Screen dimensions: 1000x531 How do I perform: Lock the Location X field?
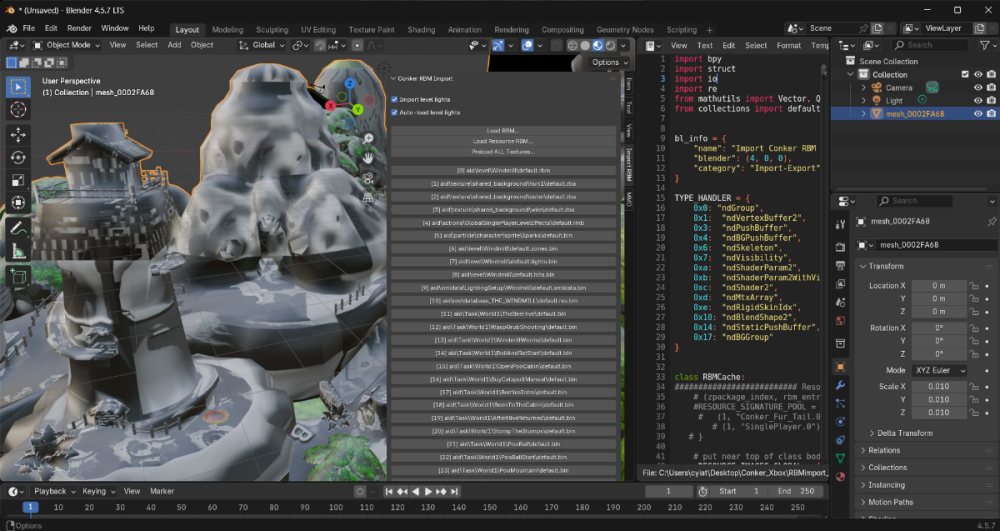pyautogui.click(x=974, y=286)
